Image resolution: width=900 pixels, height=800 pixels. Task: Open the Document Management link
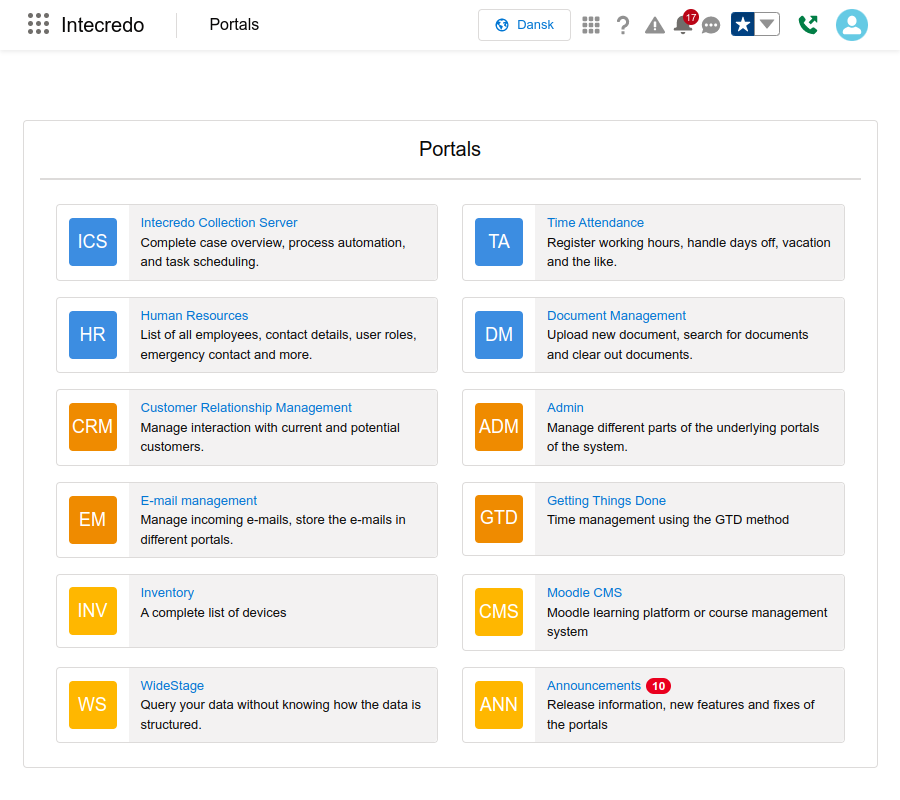(616, 316)
